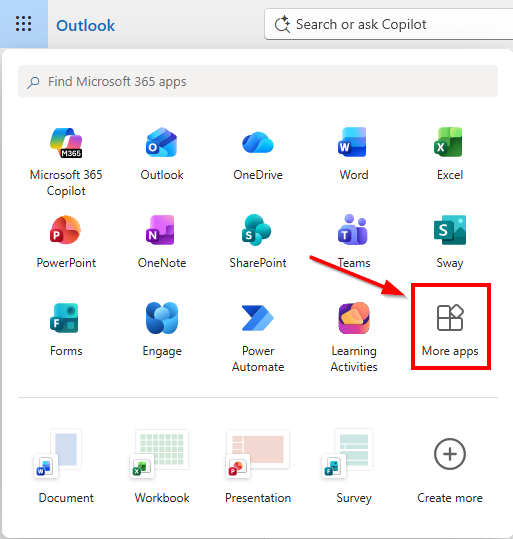This screenshot has height=539, width=513.
Task: Create a new PowerPoint Presentation
Action: [x=258, y=467]
